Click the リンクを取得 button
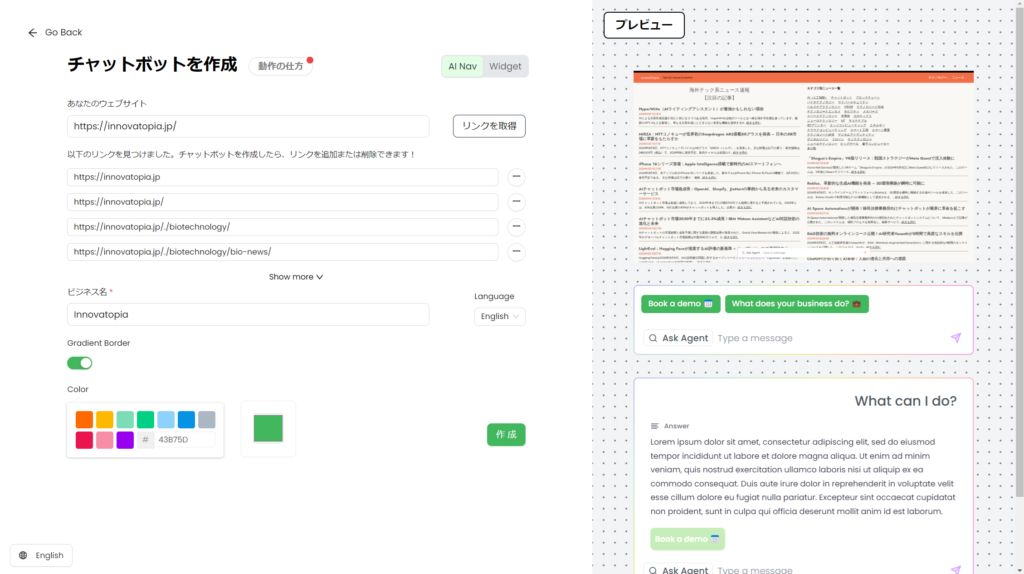 489,126
